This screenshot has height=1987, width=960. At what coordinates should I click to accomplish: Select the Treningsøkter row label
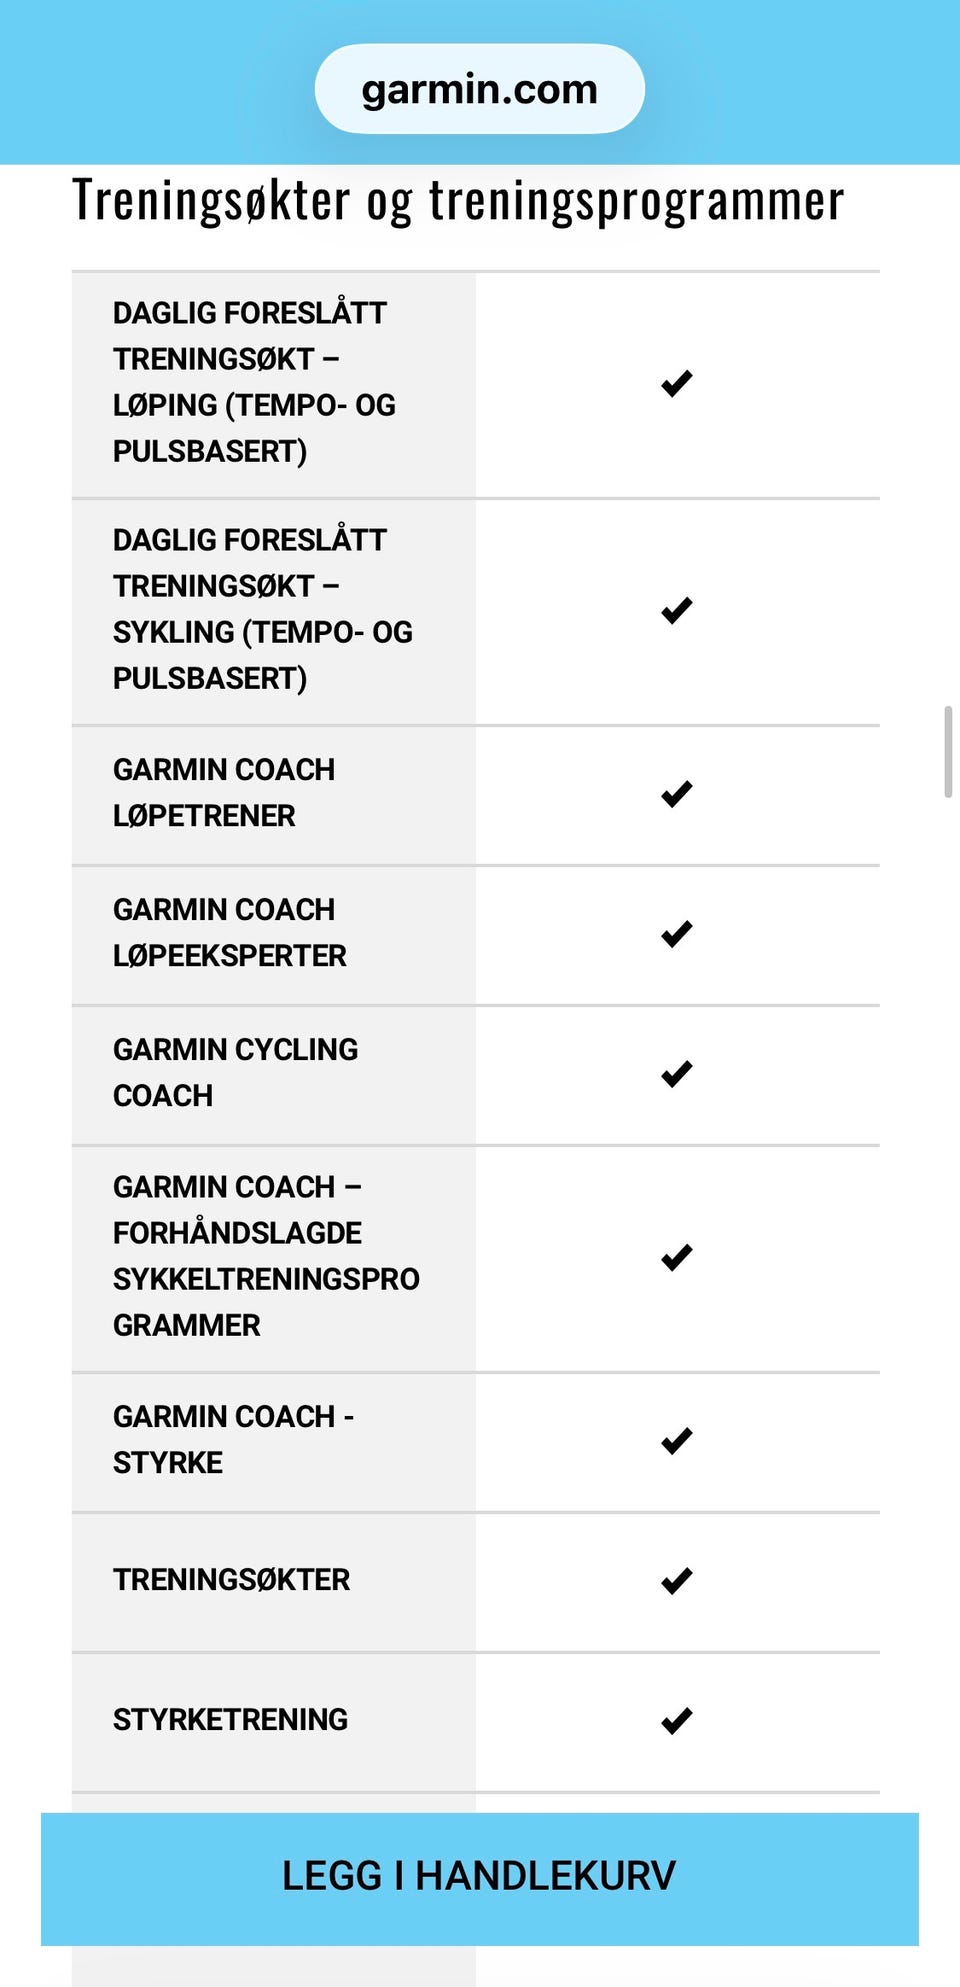(x=232, y=1580)
